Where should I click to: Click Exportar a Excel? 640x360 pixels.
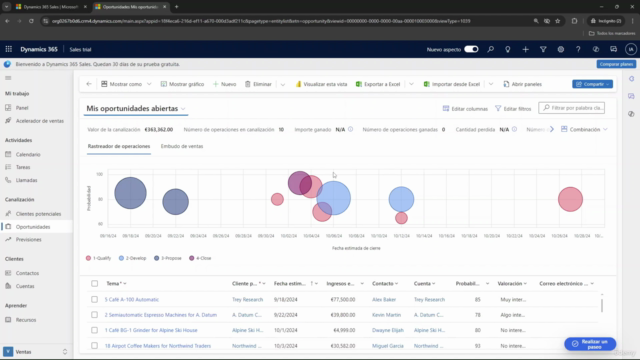(x=378, y=84)
